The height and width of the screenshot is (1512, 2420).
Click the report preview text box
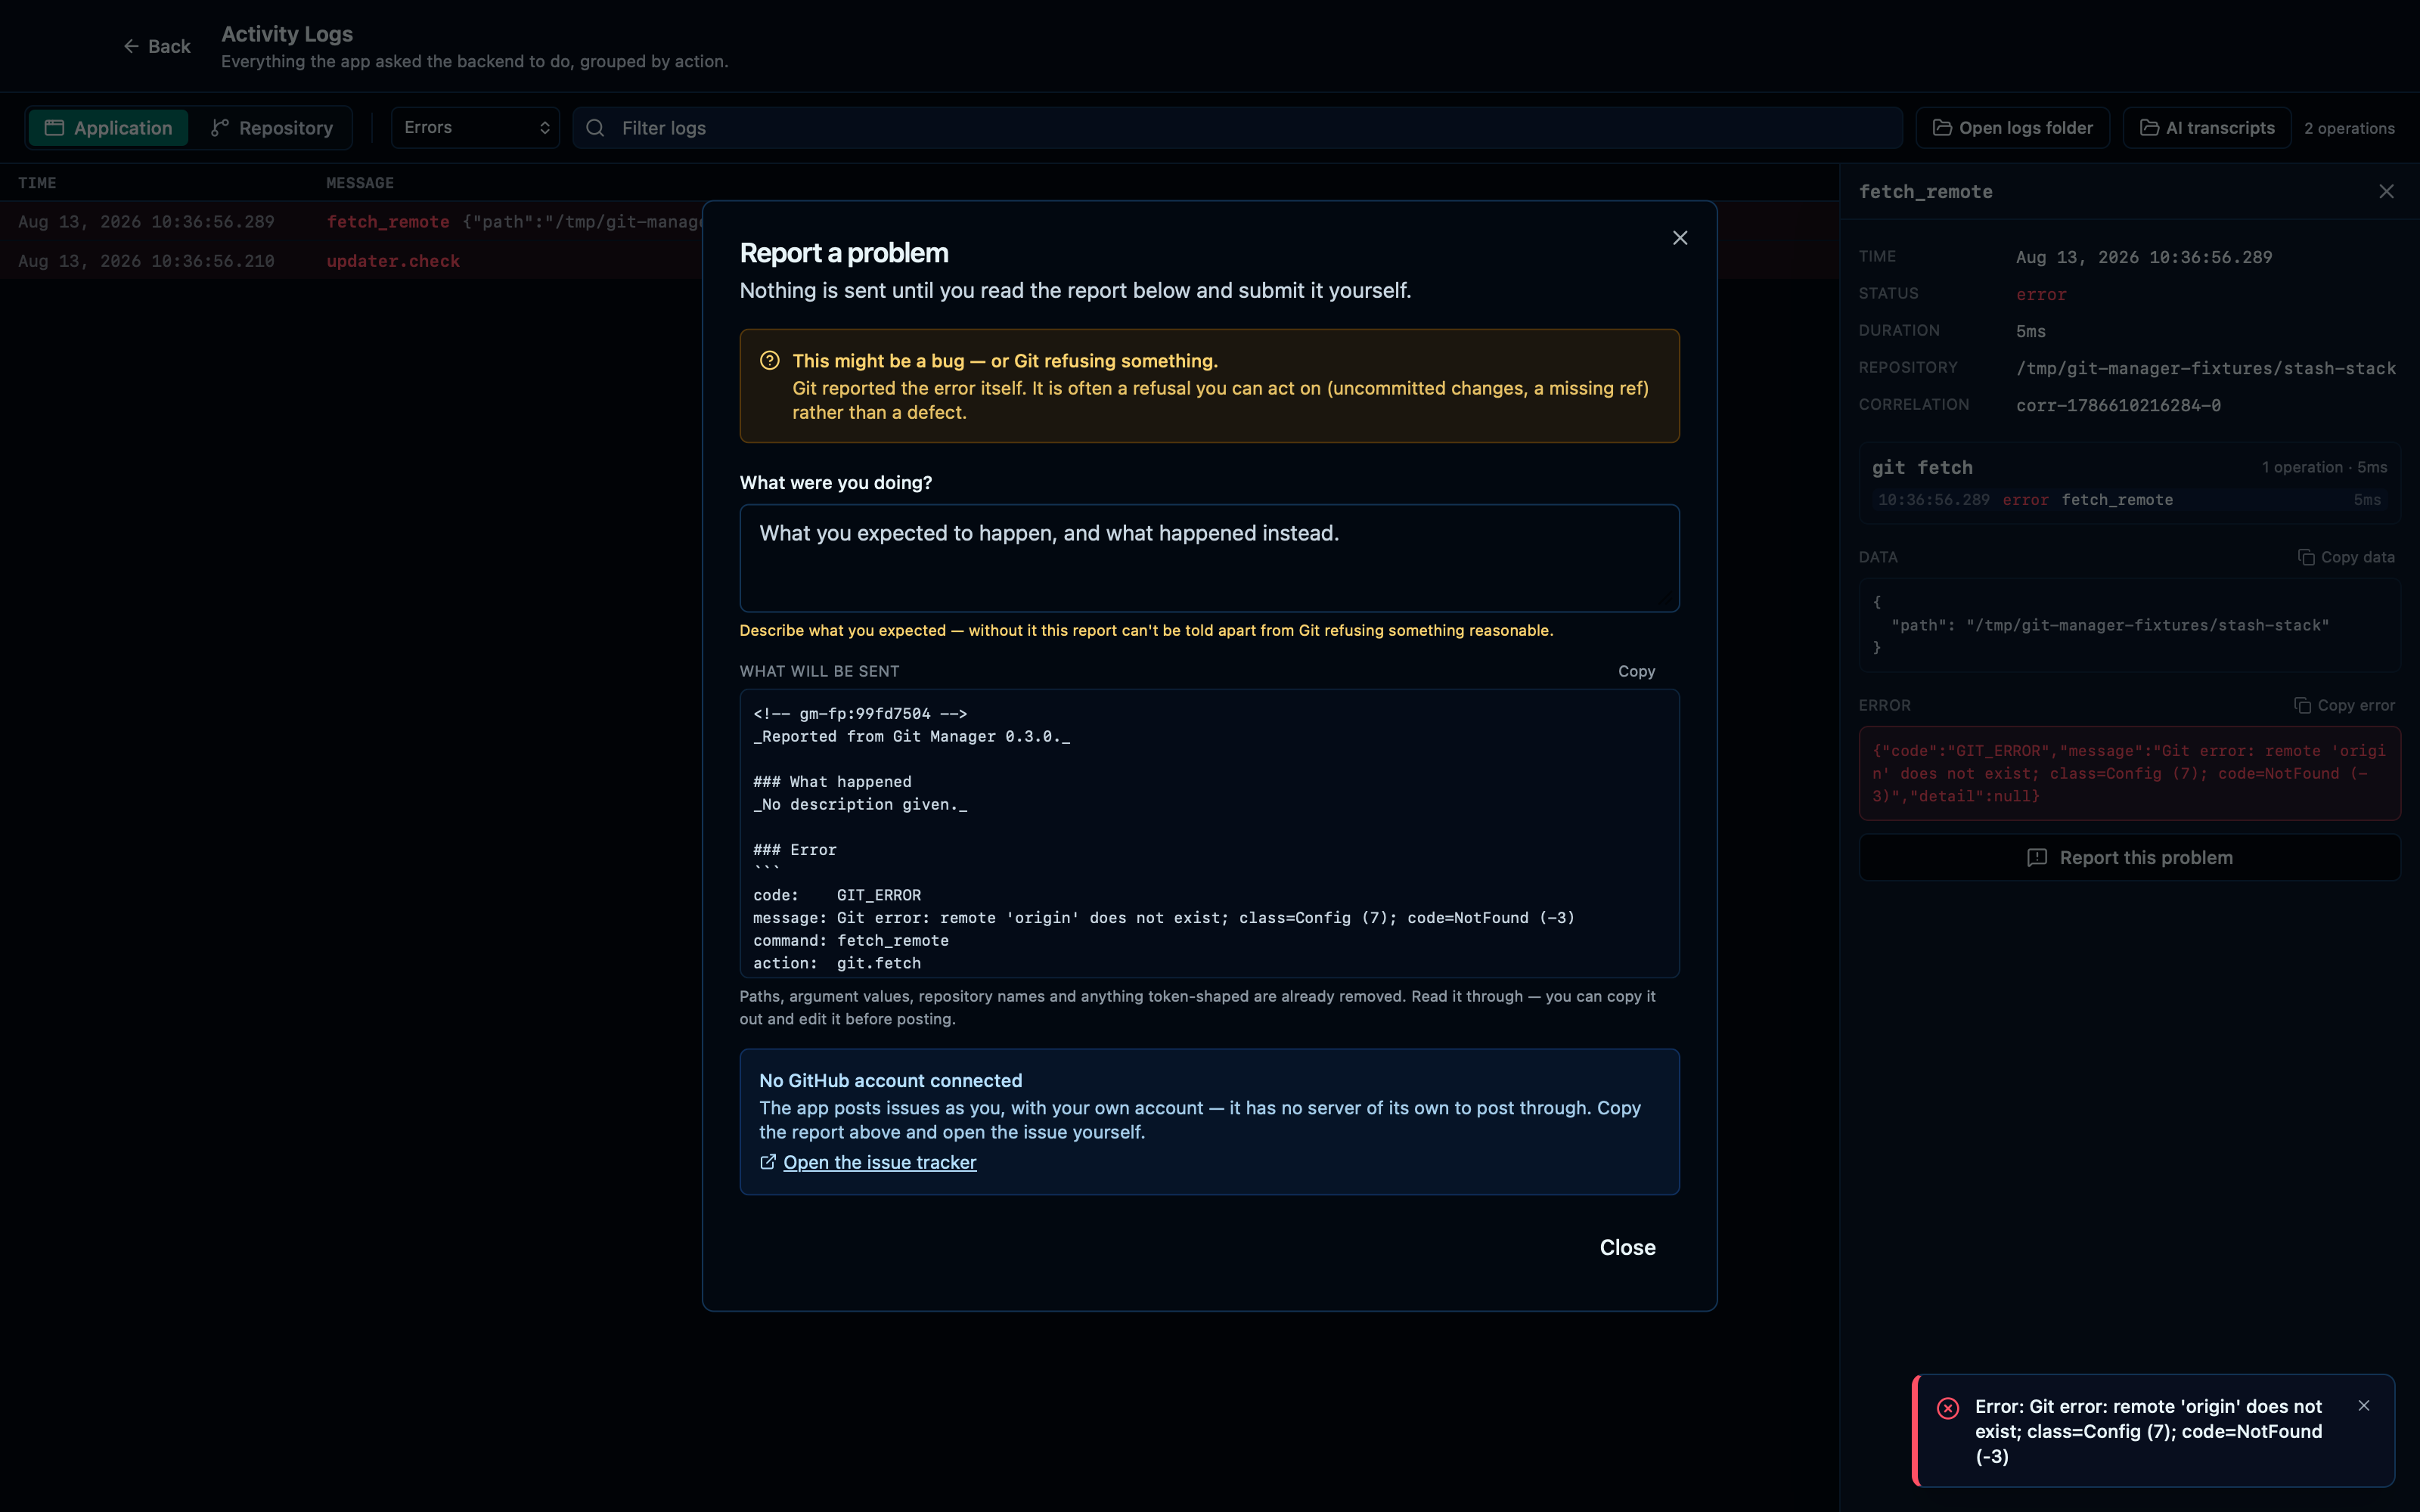(x=1209, y=833)
